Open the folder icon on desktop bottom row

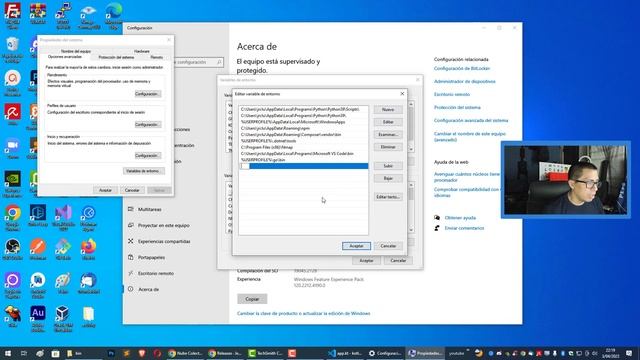[89, 315]
